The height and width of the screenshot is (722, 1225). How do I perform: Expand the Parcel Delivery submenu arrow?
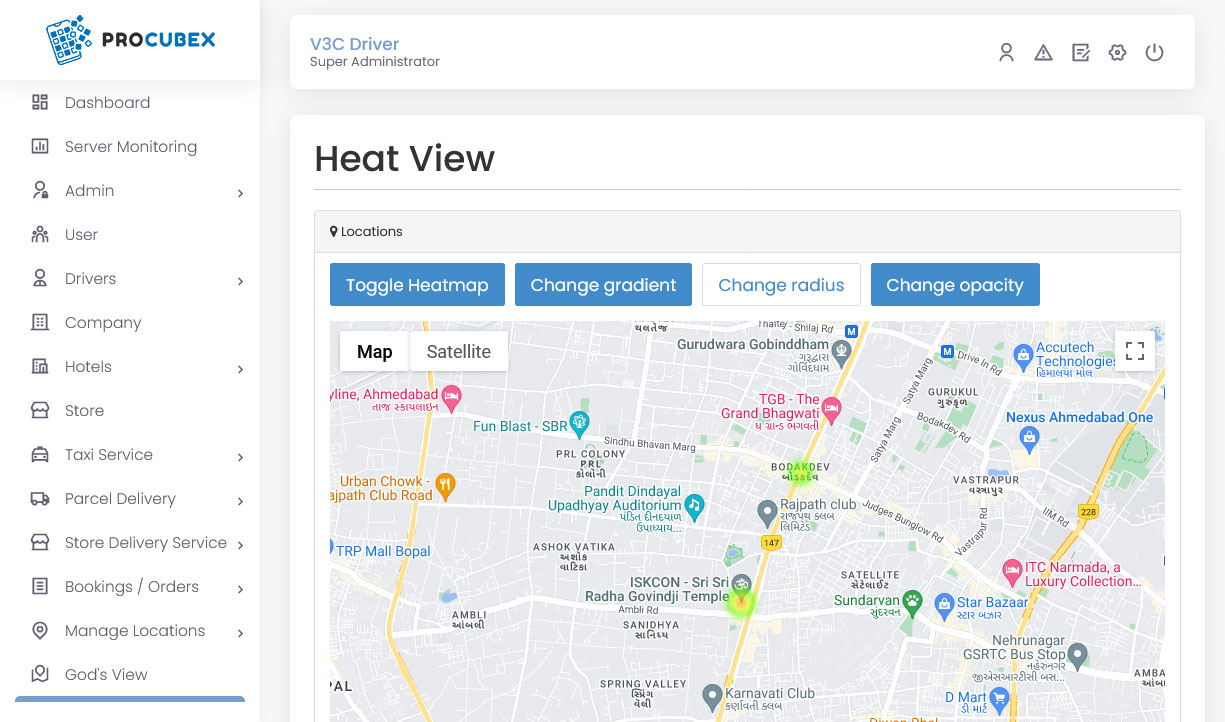240,501
